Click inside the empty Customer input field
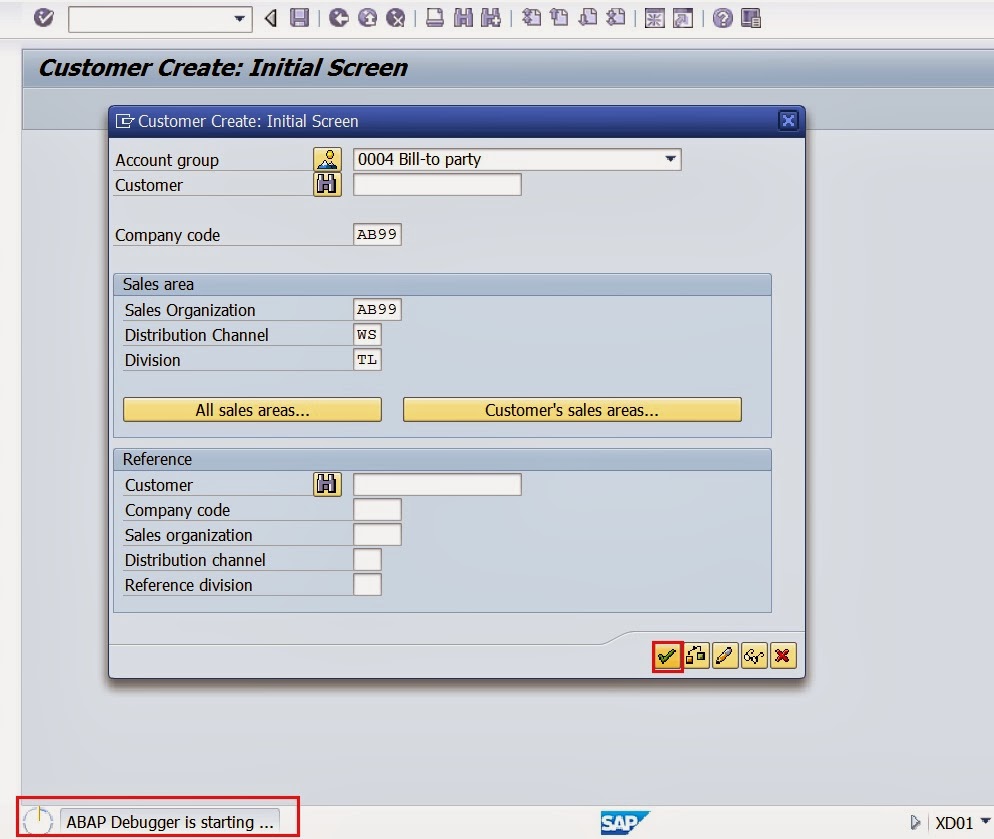This screenshot has height=839, width=994. (x=437, y=184)
